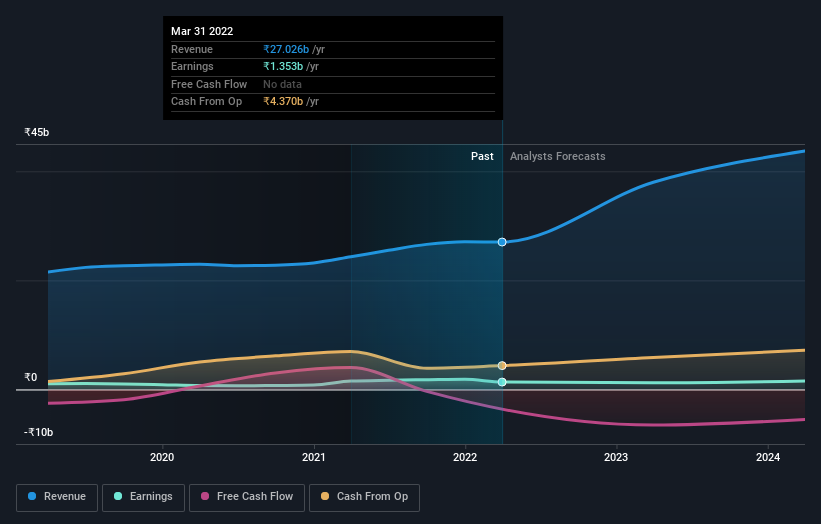Click the 2024 x-axis label
The width and height of the screenshot is (821, 524).
(768, 458)
